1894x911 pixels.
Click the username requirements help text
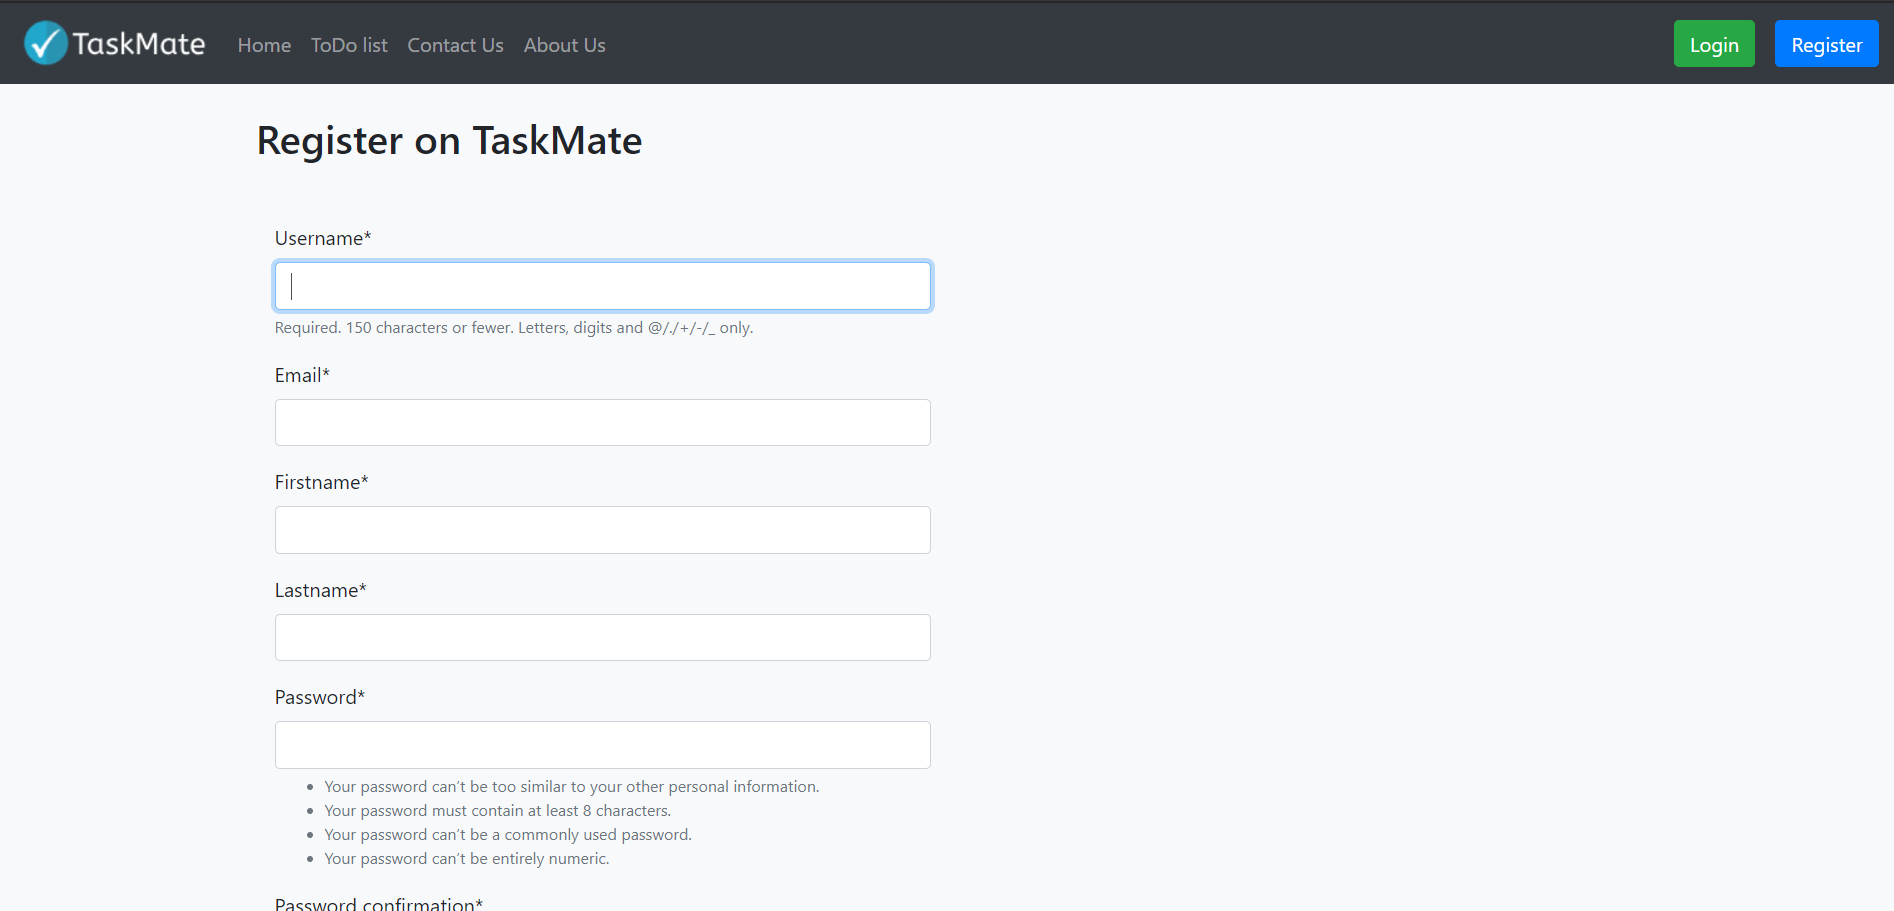click(513, 327)
